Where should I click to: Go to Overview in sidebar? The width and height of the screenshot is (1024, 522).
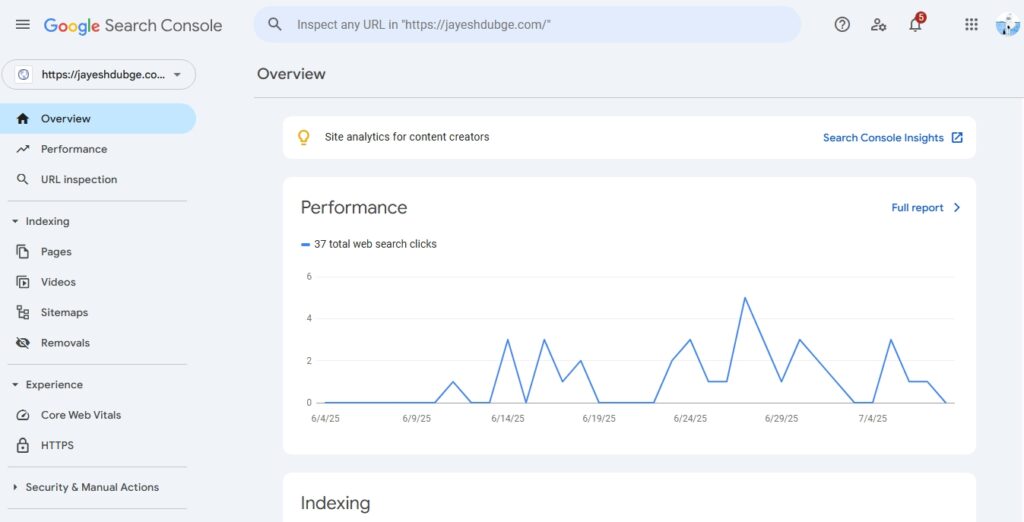point(98,119)
